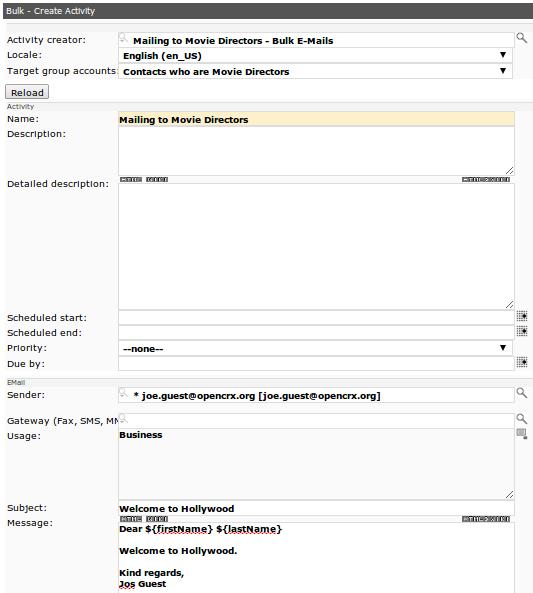Click the edit icon beside the Usage box
The height and width of the screenshot is (593, 533).
point(522,433)
